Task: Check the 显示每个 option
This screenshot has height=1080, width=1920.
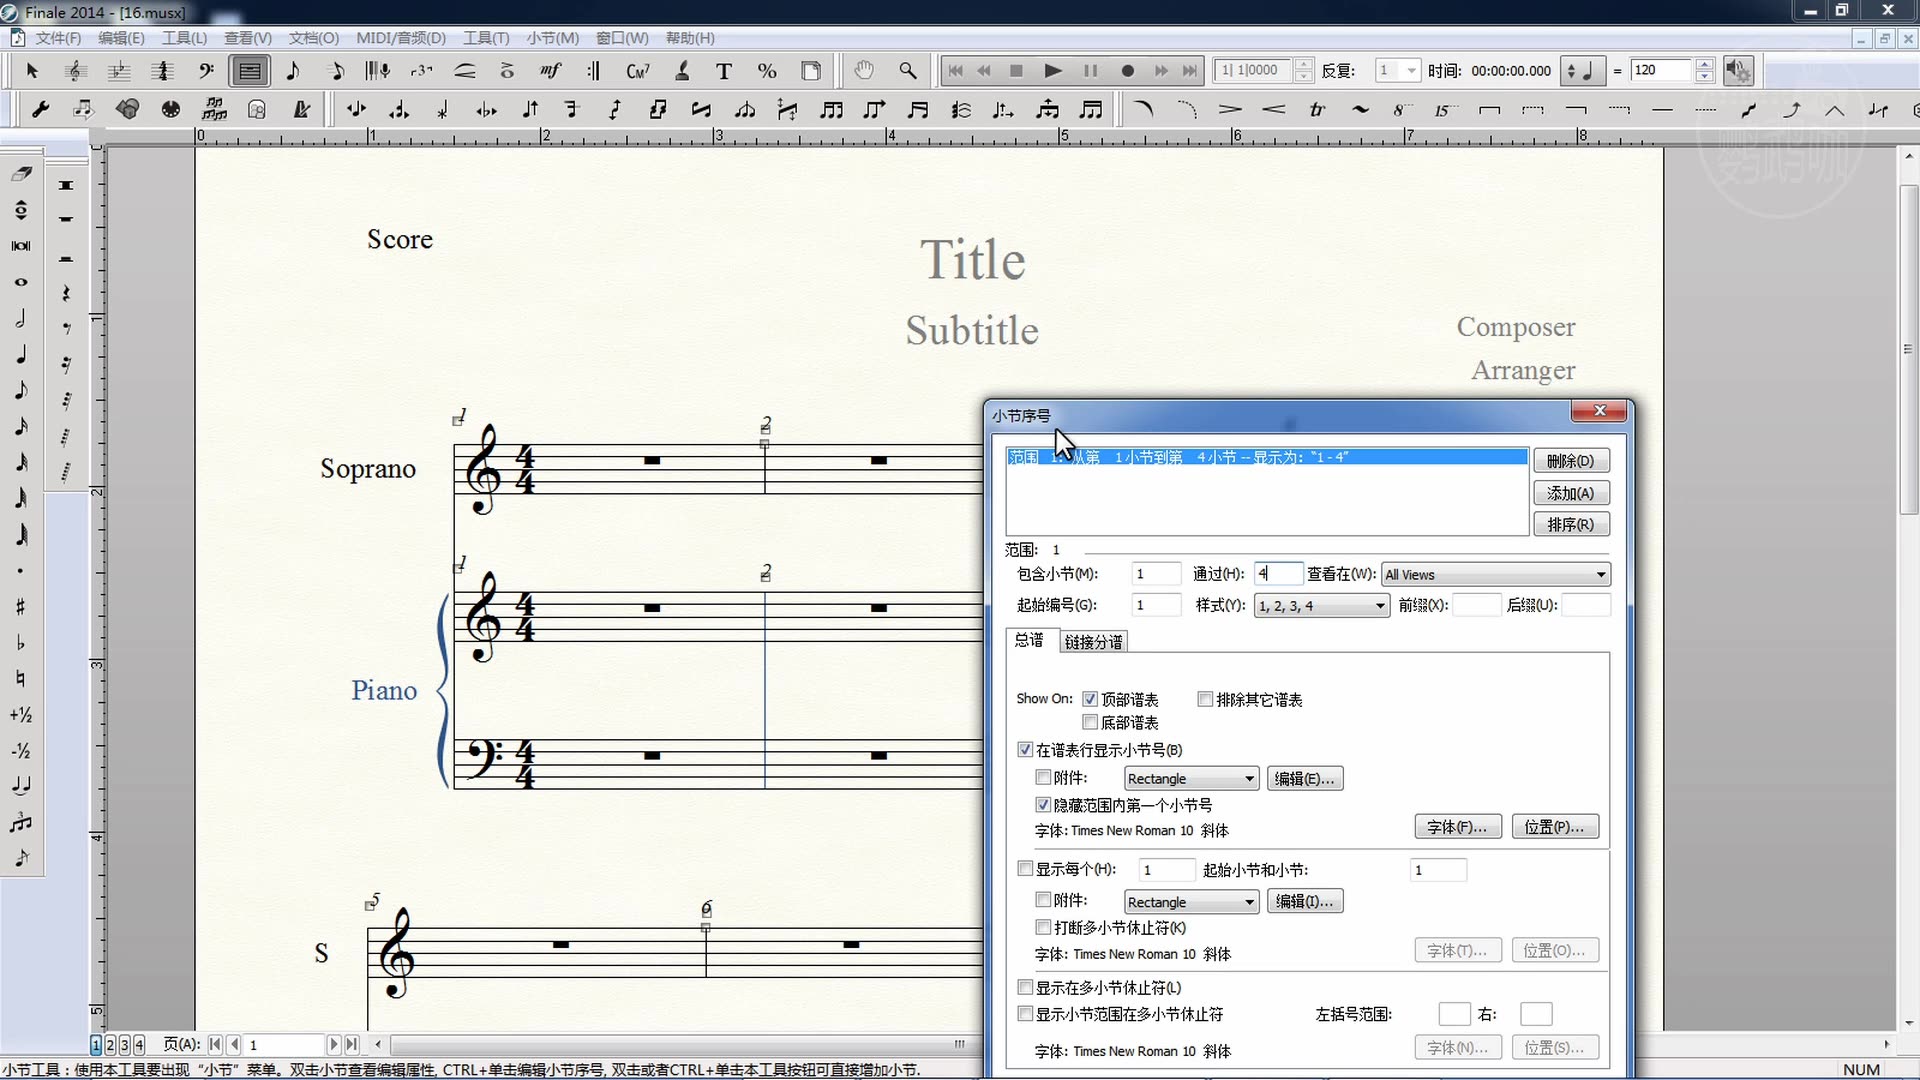Action: coord(1025,869)
